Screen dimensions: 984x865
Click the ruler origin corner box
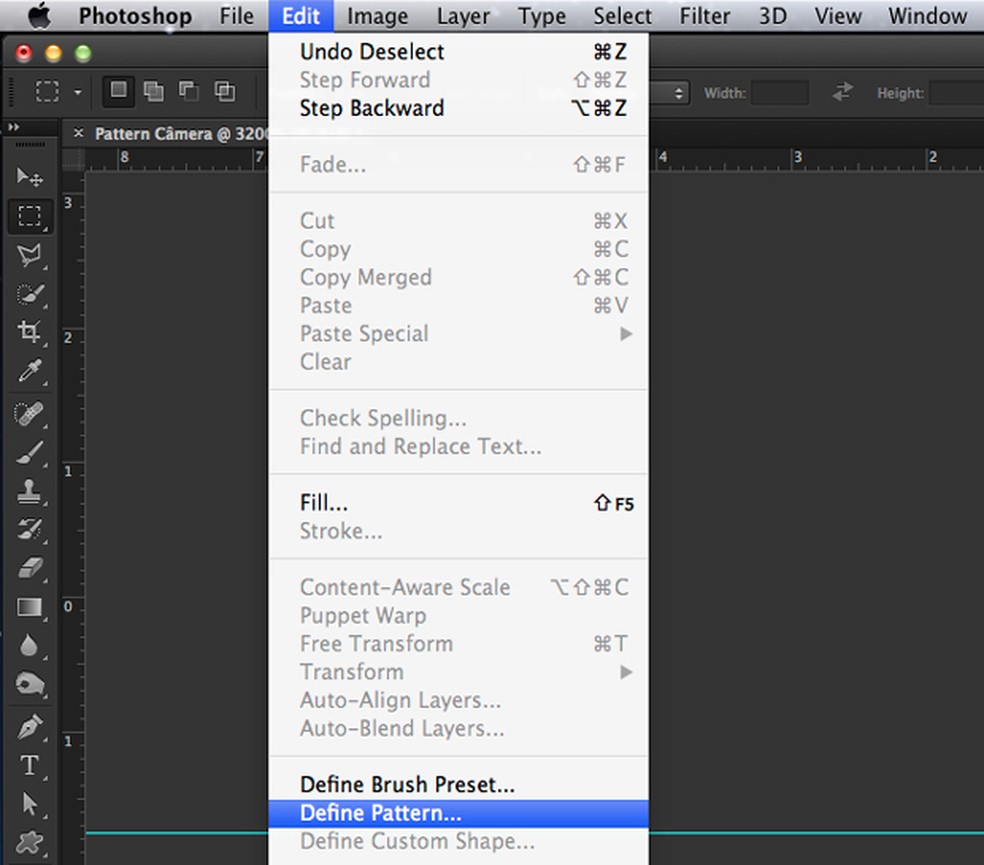(73, 160)
